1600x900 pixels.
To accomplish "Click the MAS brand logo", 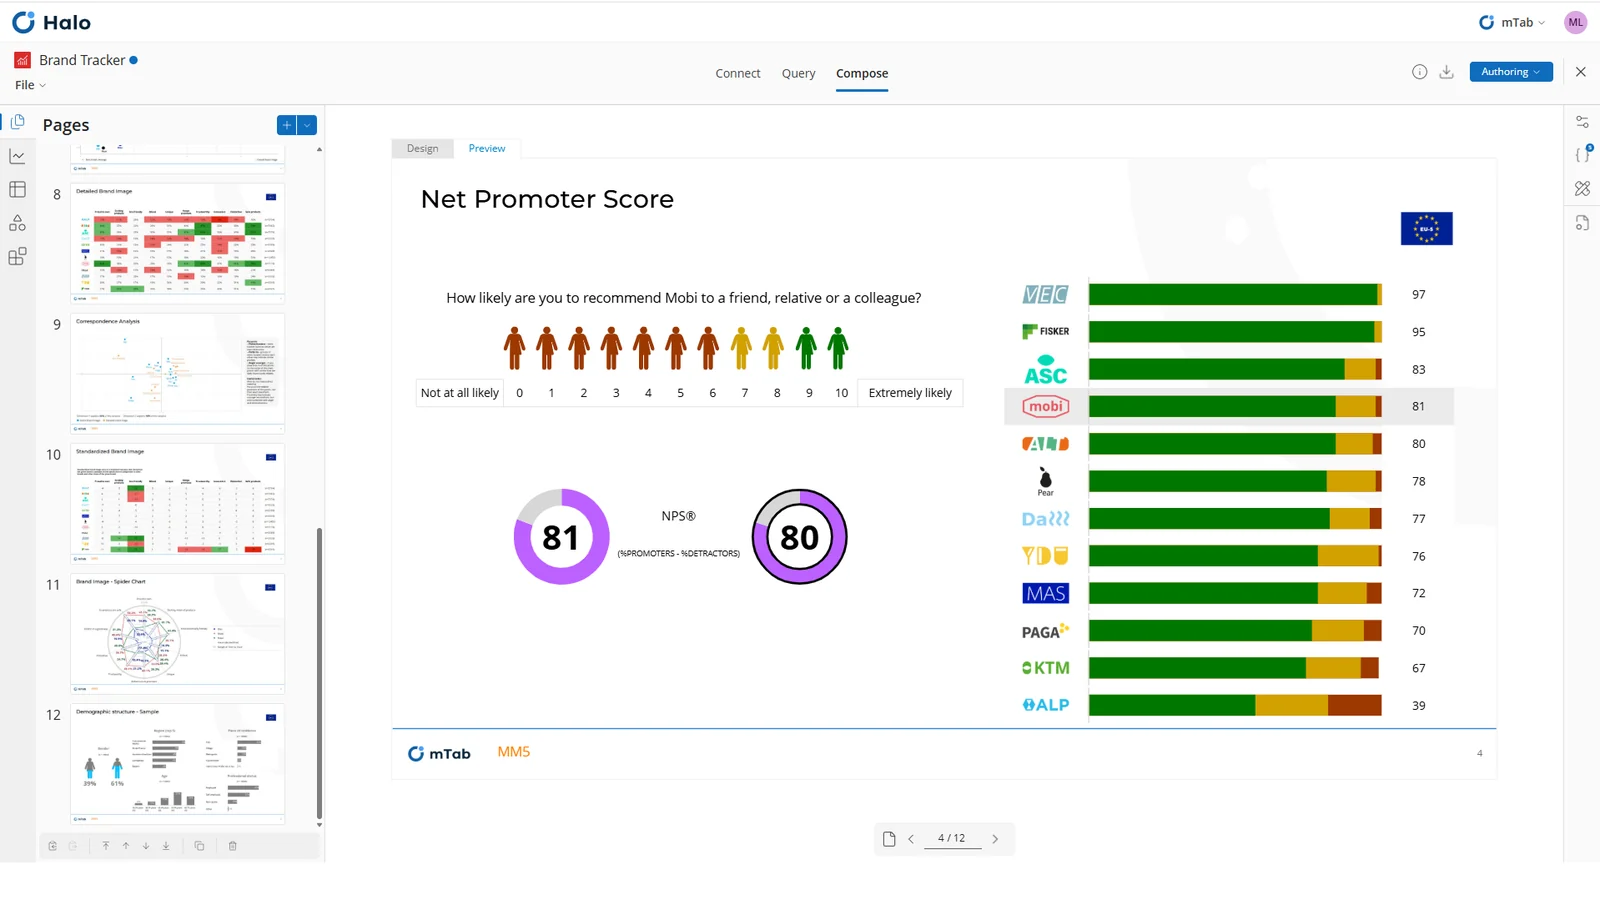I will click(x=1046, y=593).
